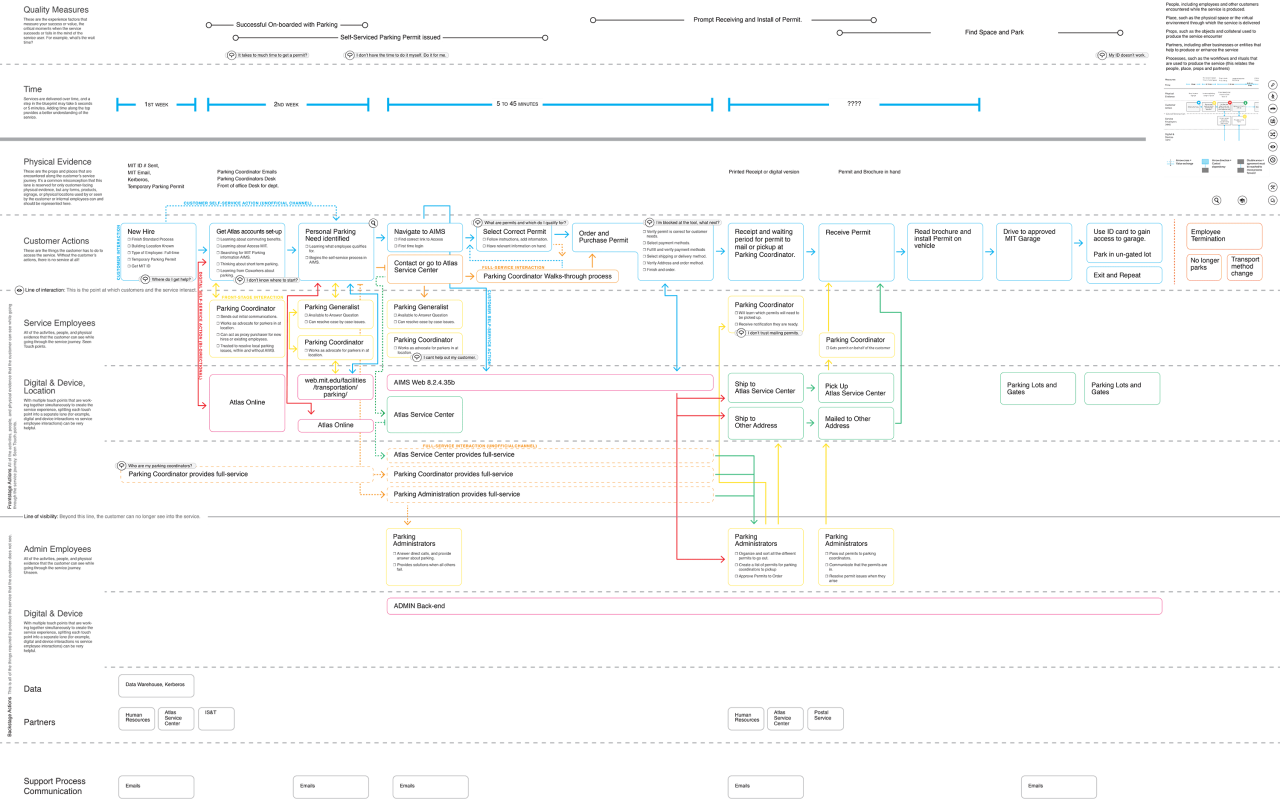Image resolution: width=1280 pixels, height=800 pixels.
Task: Click the 'ADMIN Back-end' bar
Action: tap(774, 606)
